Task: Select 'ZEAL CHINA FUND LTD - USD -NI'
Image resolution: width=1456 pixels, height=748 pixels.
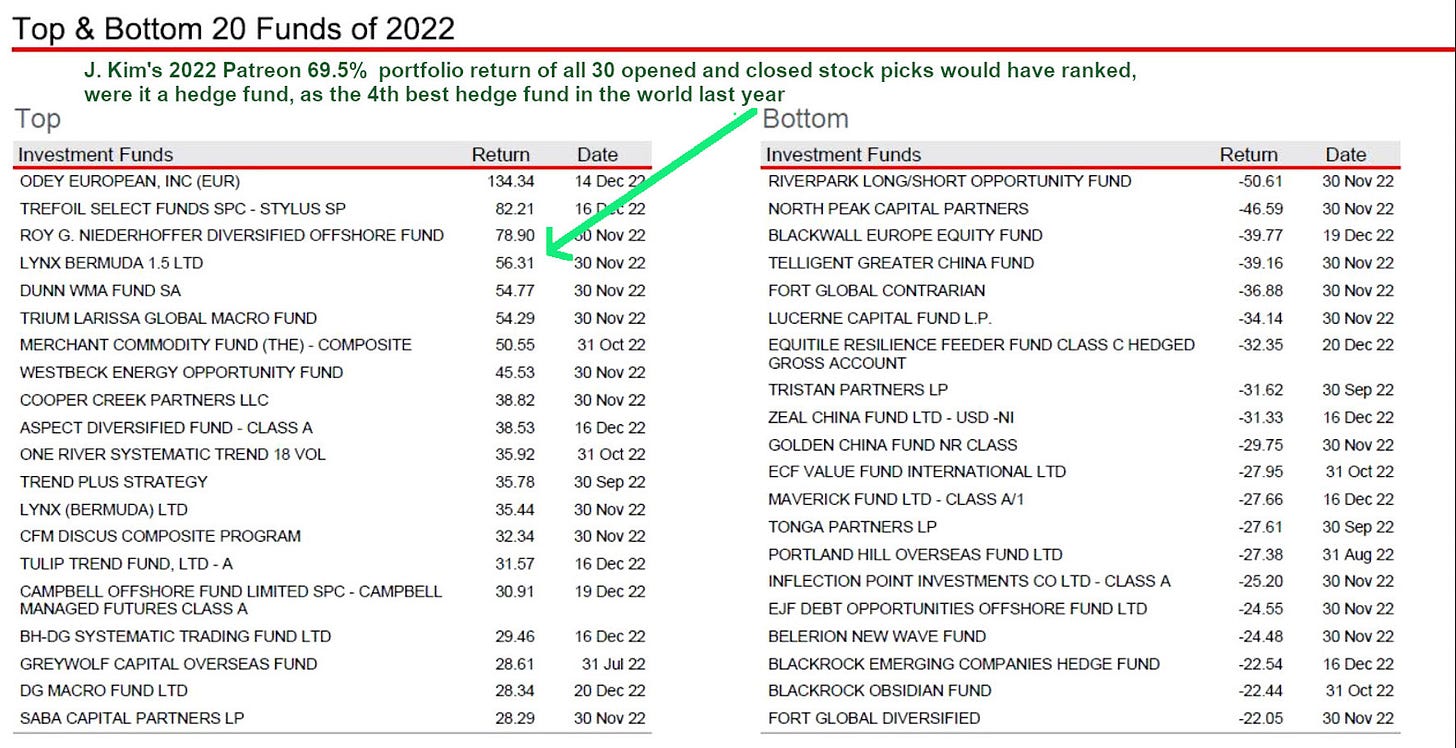Action: point(891,418)
